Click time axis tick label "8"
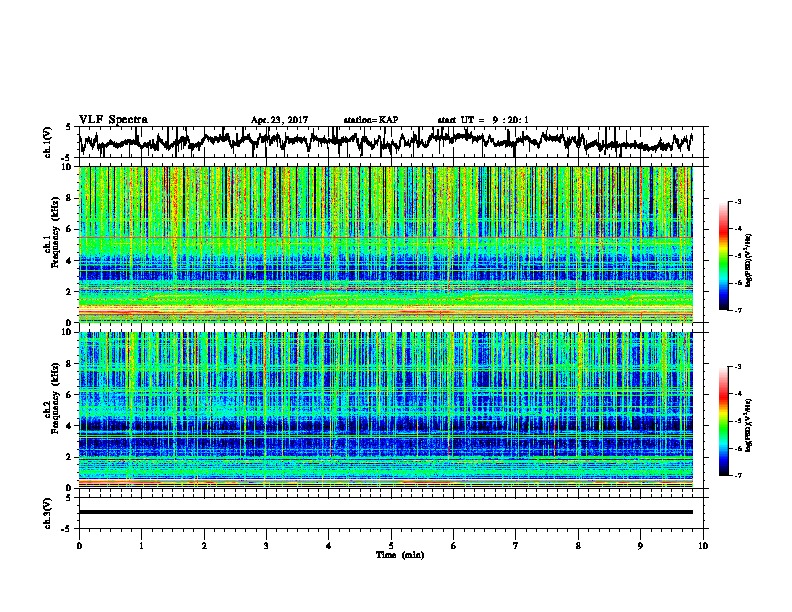Viewport: 792px width, 612px height. click(x=578, y=546)
